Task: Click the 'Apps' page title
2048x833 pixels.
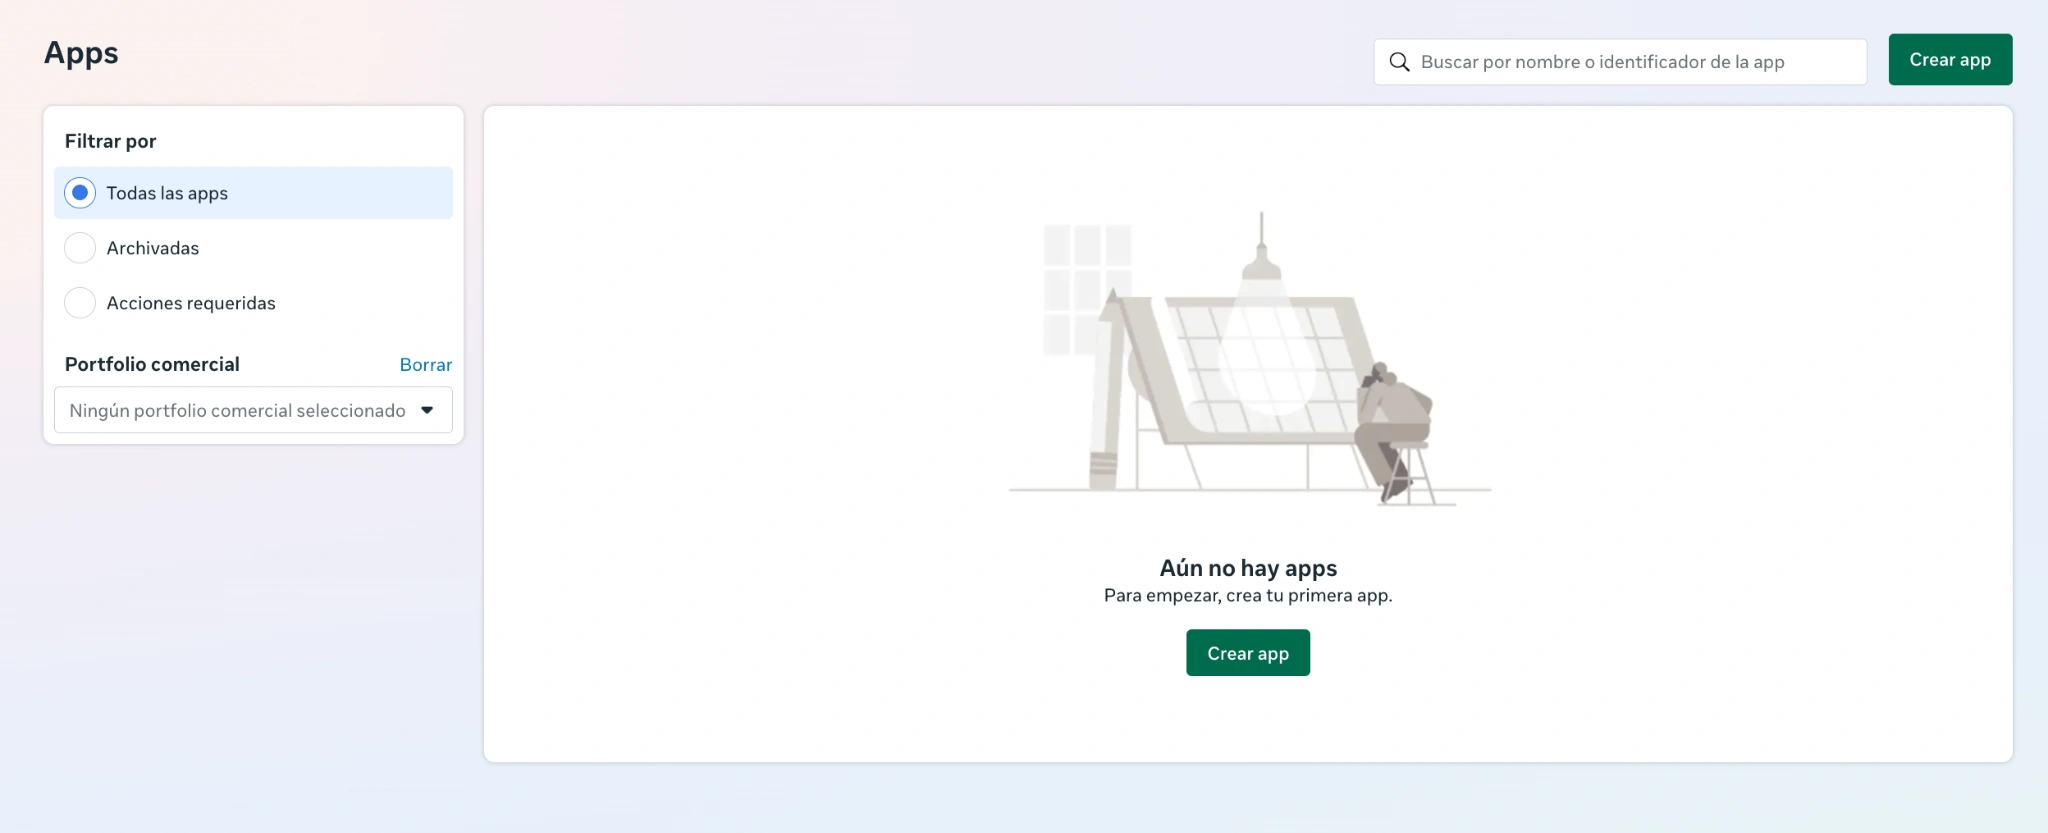Action: pyautogui.click(x=81, y=53)
